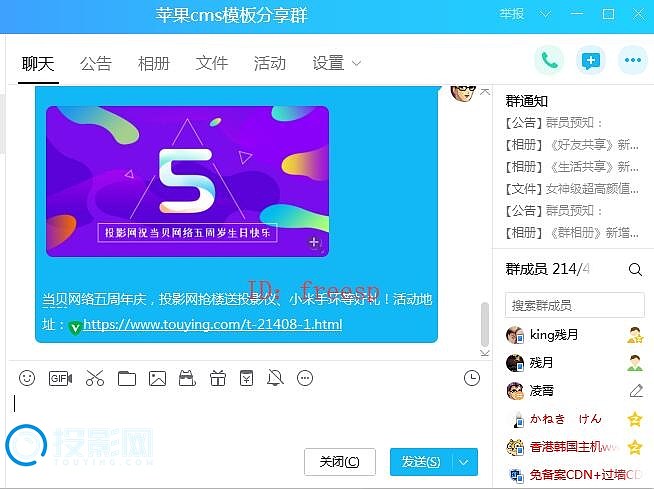Click the admin badge beside 残月

click(635, 363)
